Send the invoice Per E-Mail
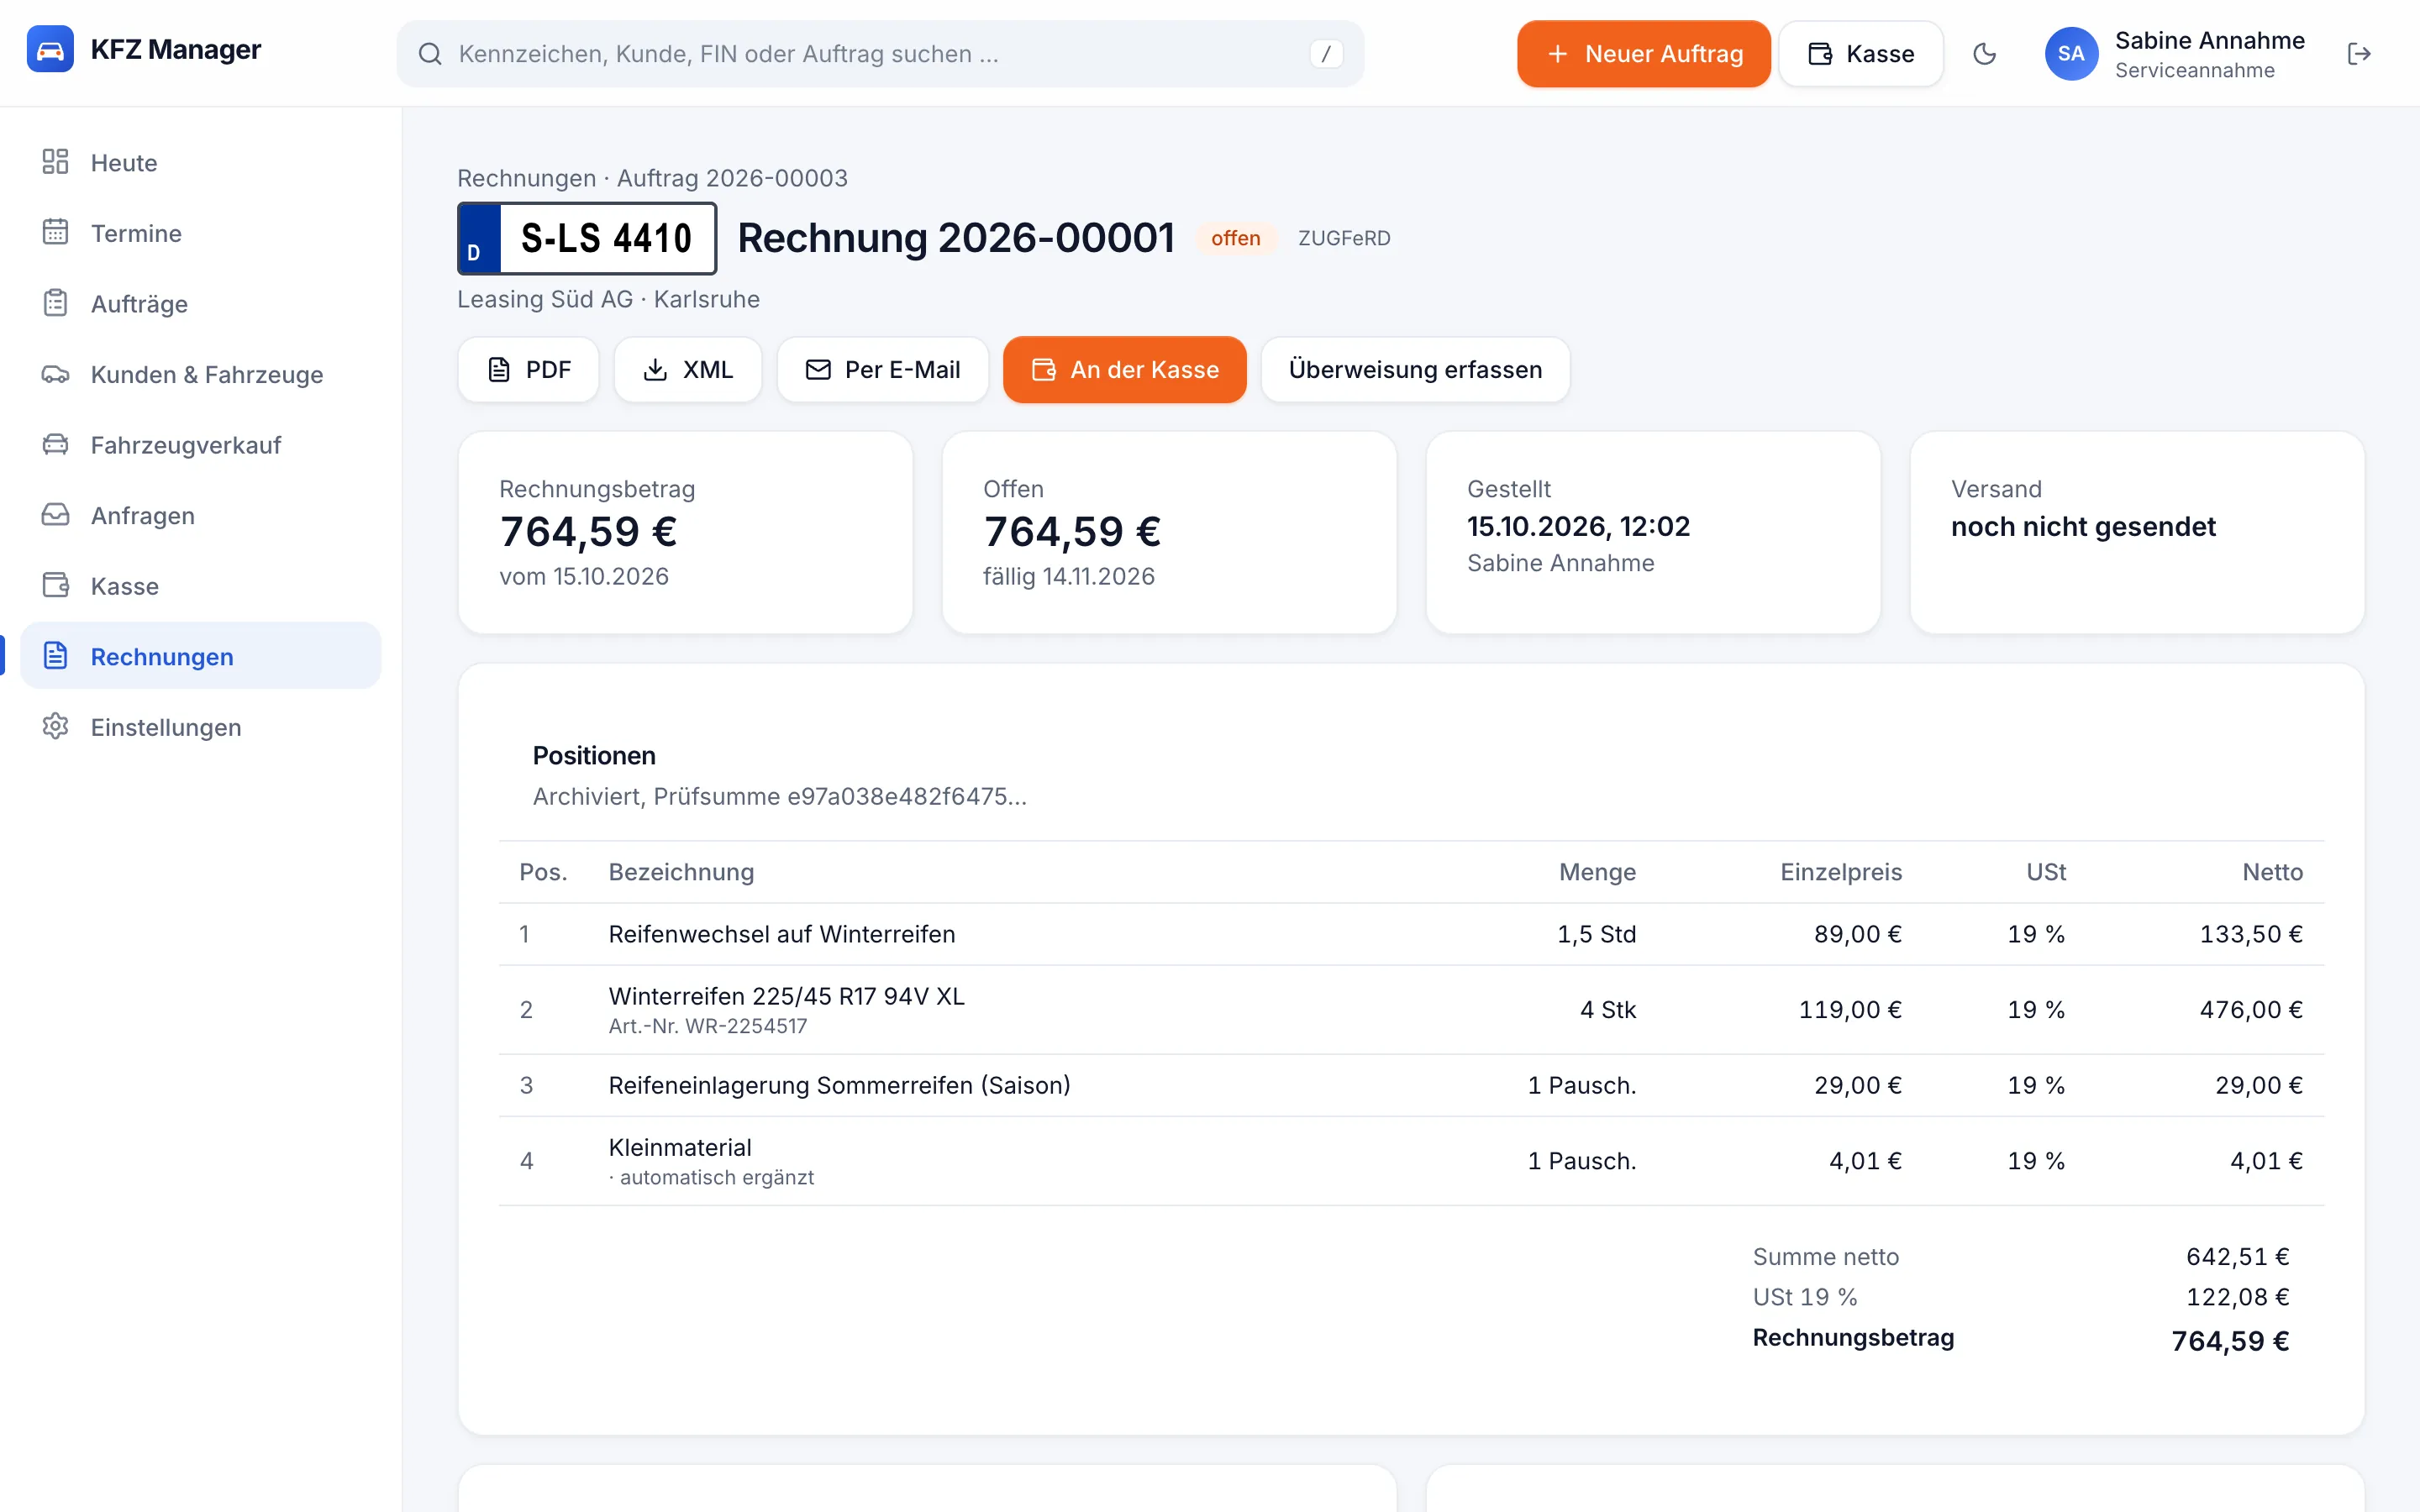 882,370
